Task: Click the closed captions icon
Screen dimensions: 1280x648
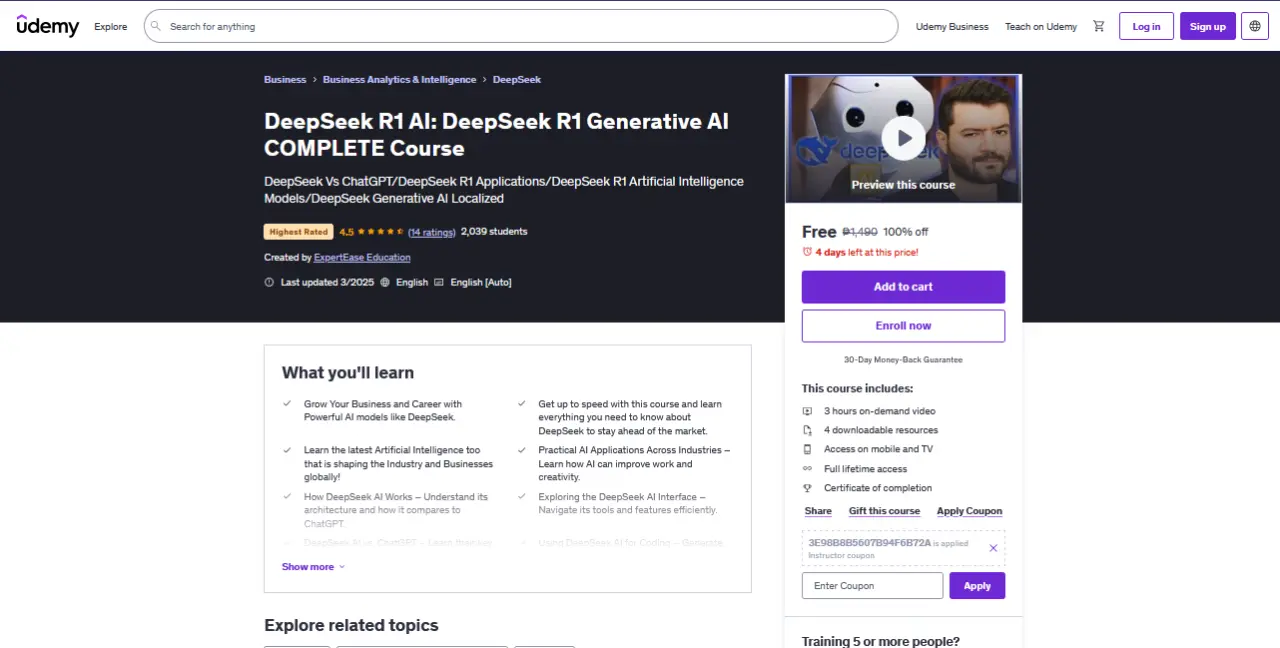Action: tap(438, 282)
